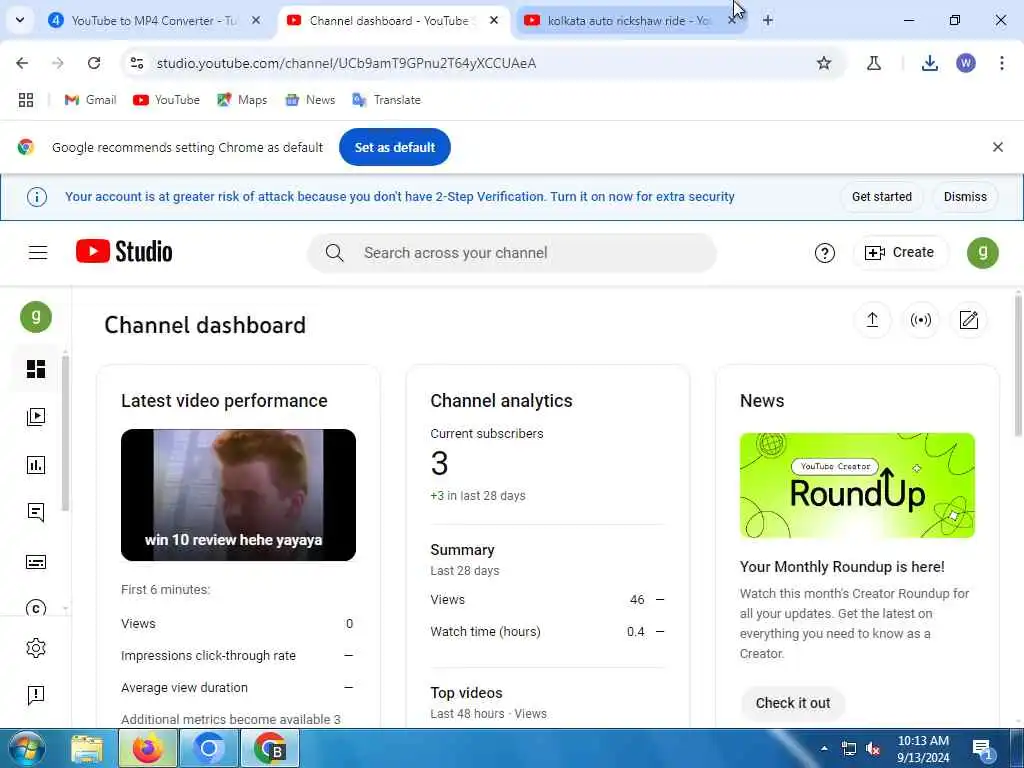Open the Settings gear in the sidebar

coord(36,648)
